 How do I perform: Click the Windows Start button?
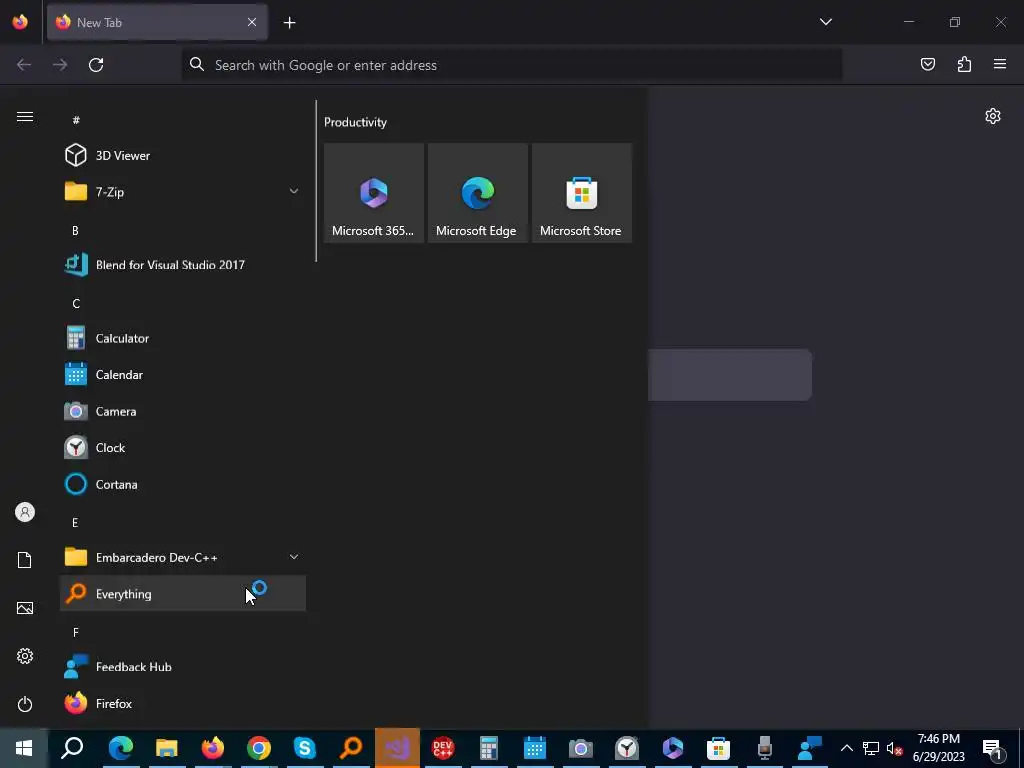click(24, 748)
